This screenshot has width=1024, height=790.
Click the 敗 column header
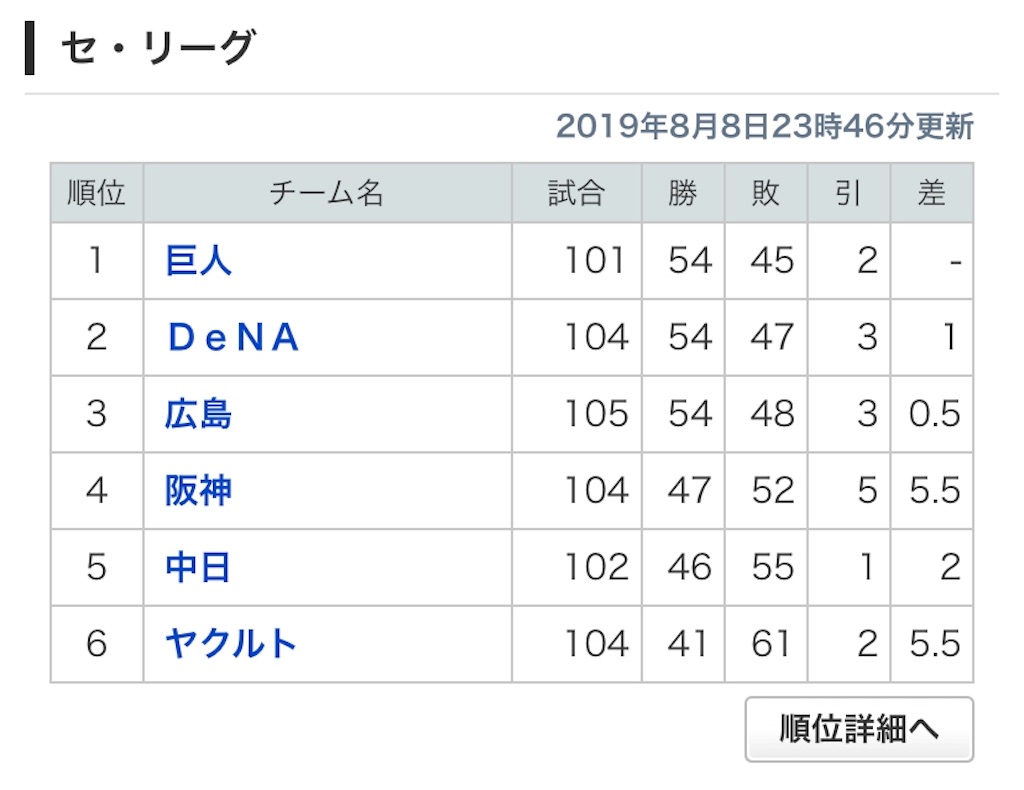click(766, 193)
